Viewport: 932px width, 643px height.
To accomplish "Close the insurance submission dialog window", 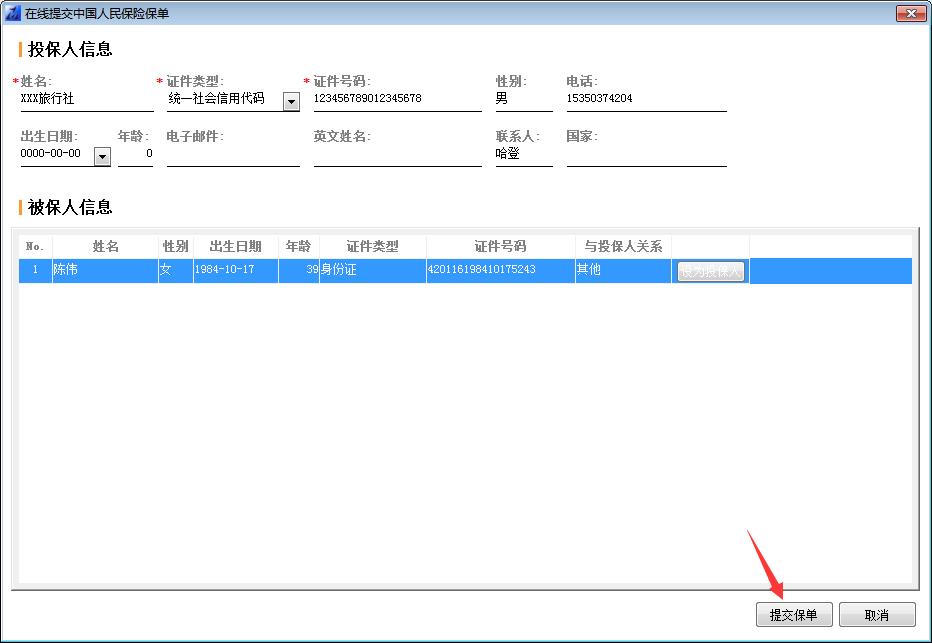I will [909, 13].
